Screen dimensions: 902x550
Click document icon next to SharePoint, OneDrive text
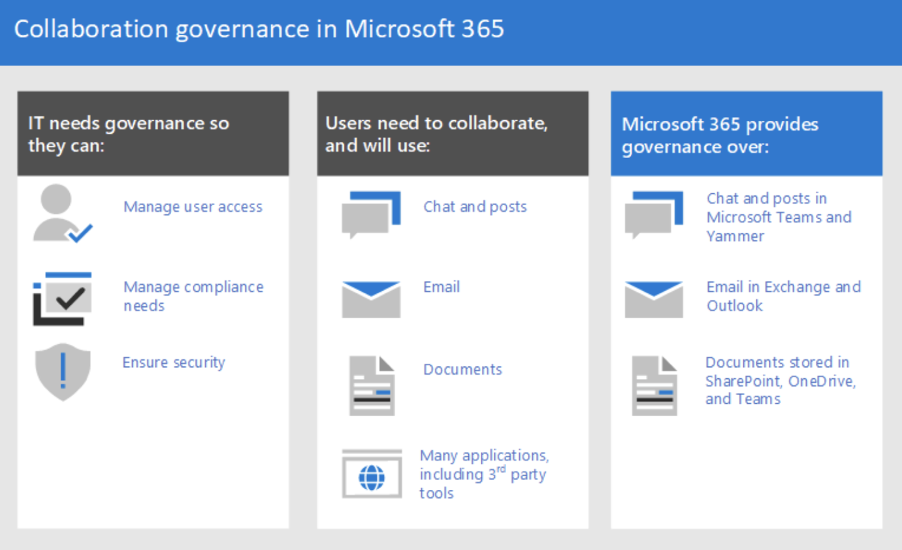pyautogui.click(x=655, y=385)
